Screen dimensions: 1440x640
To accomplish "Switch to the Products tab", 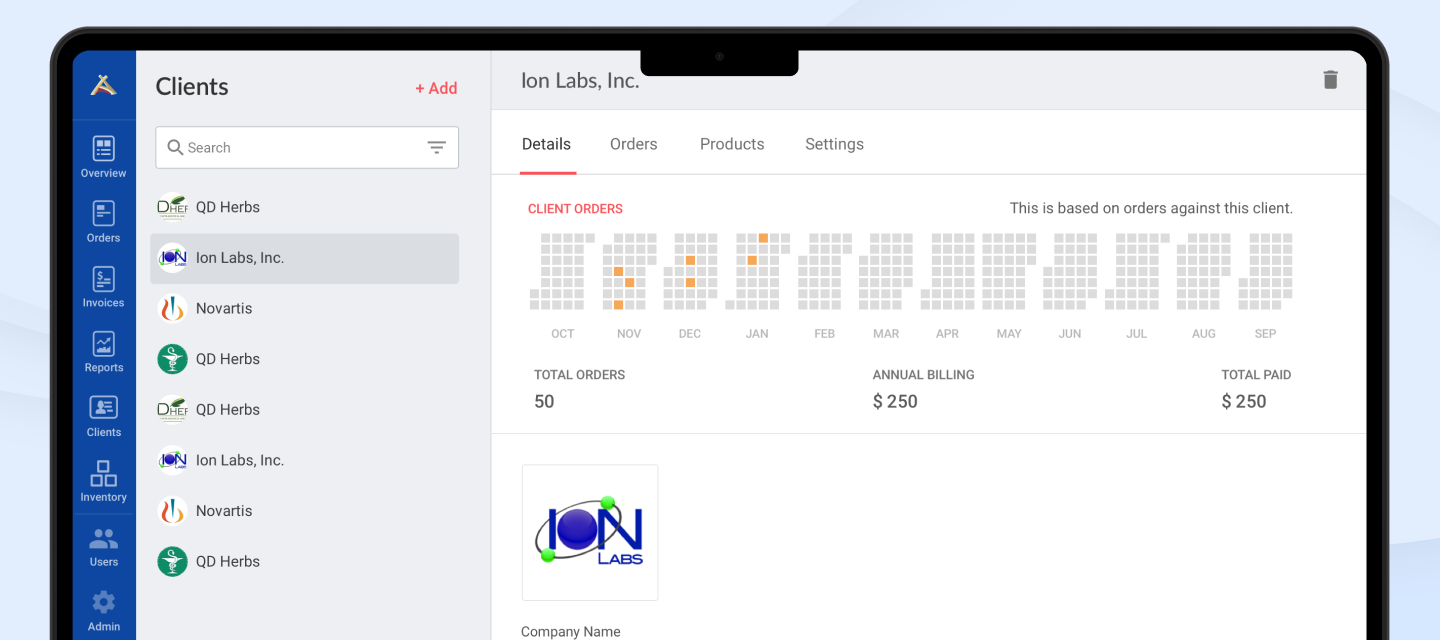I will coord(731,144).
